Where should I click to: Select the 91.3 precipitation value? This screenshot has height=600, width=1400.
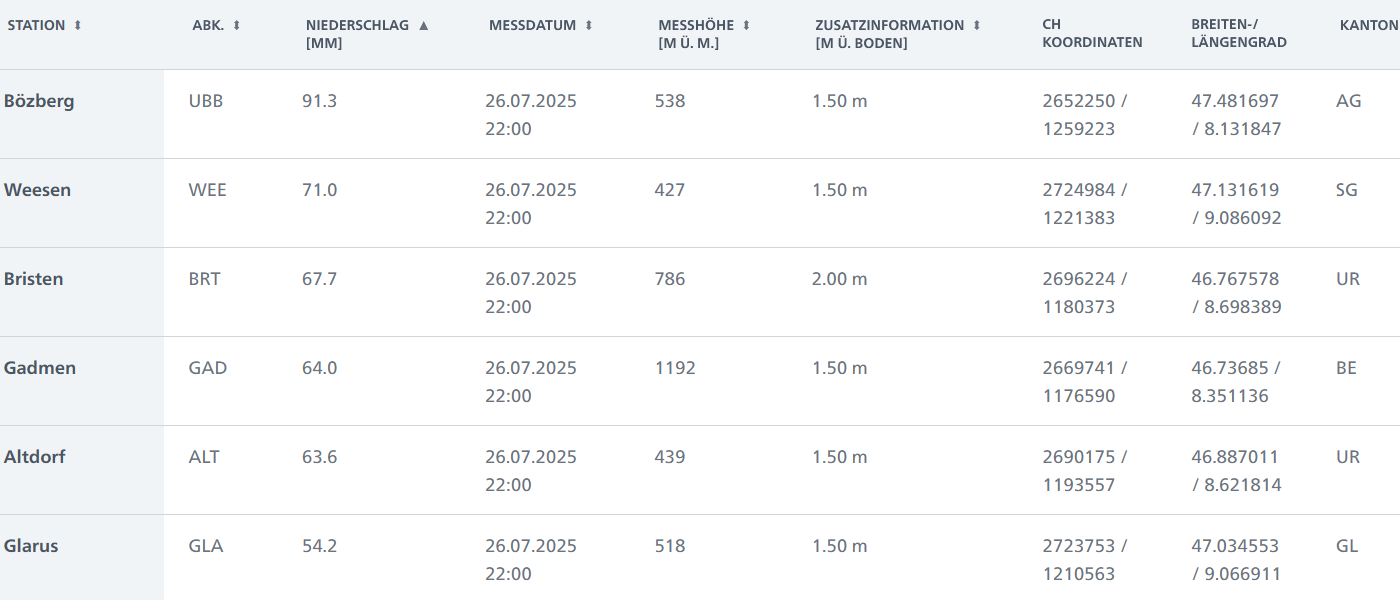[x=320, y=101]
